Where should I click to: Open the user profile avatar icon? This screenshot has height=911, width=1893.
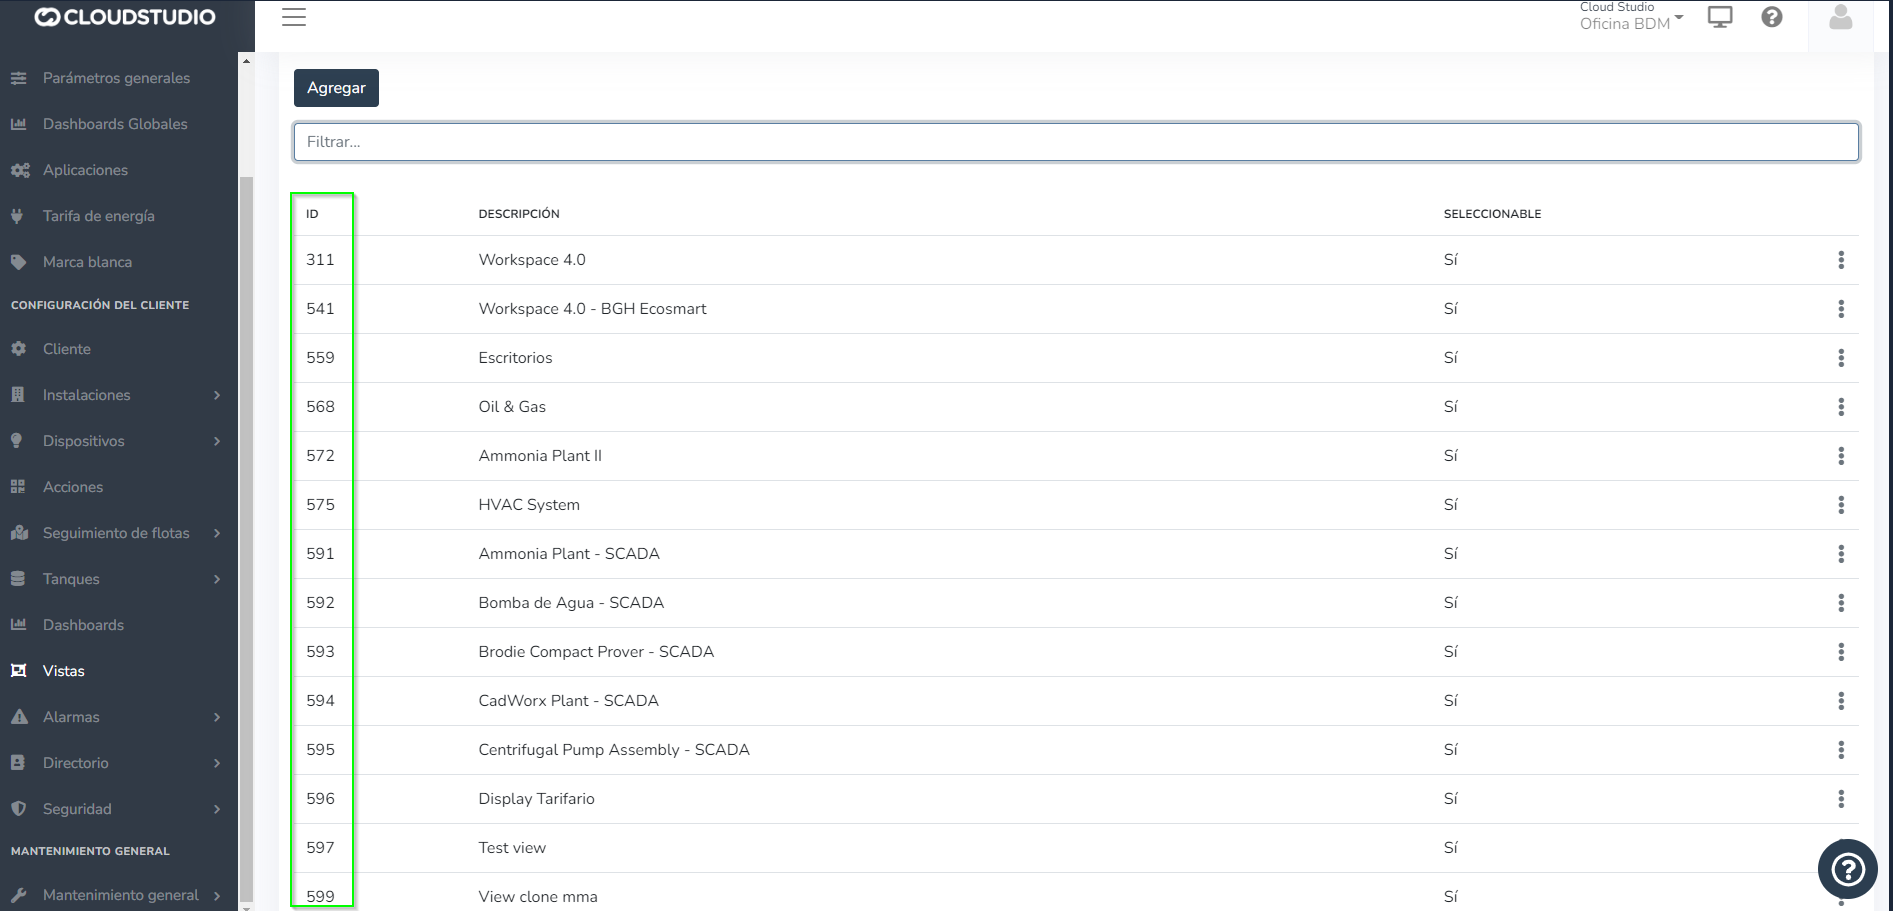click(1840, 18)
